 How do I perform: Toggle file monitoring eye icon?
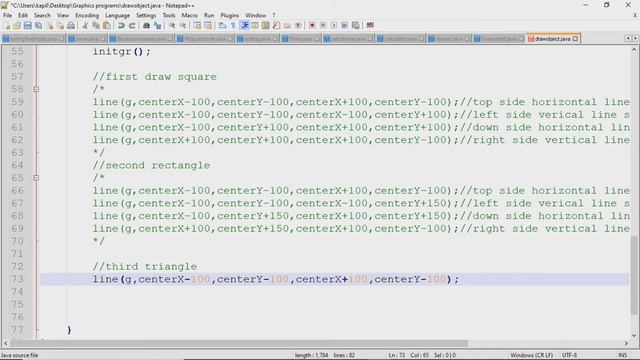[298, 26]
